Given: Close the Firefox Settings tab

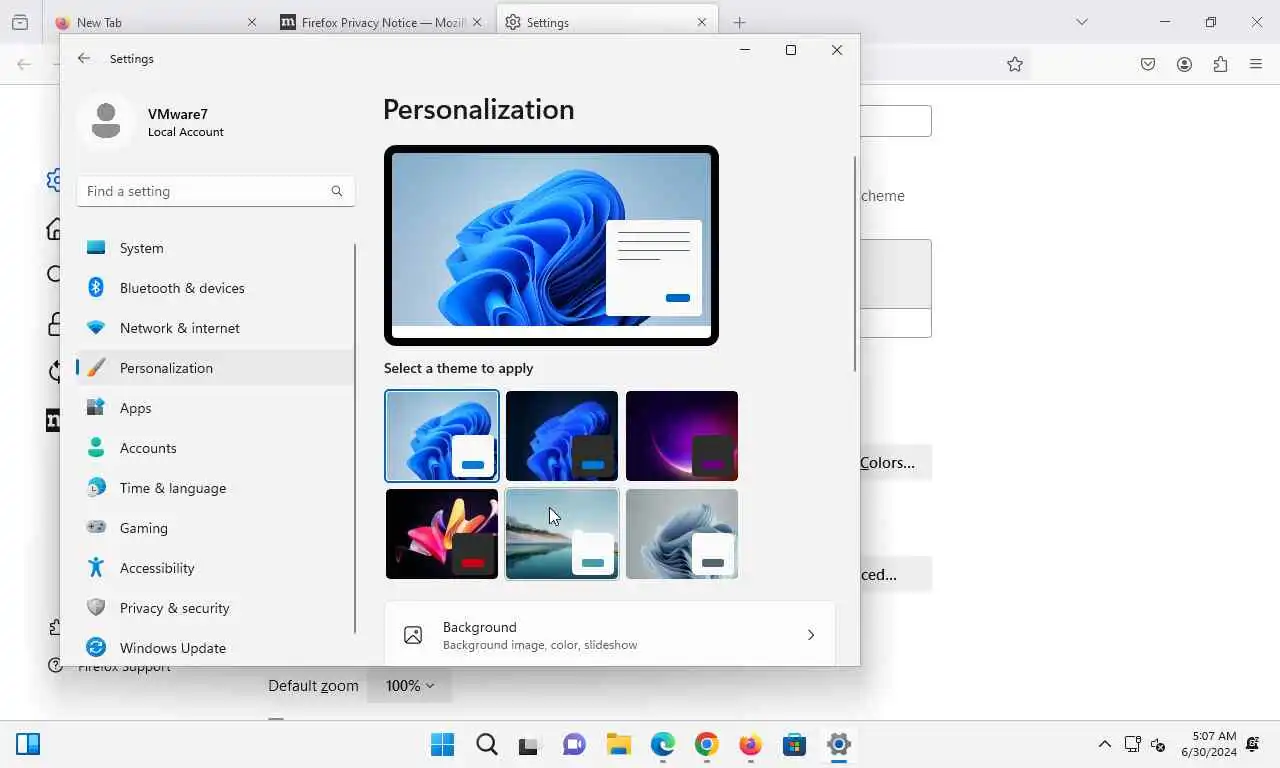Looking at the screenshot, I should (x=702, y=22).
